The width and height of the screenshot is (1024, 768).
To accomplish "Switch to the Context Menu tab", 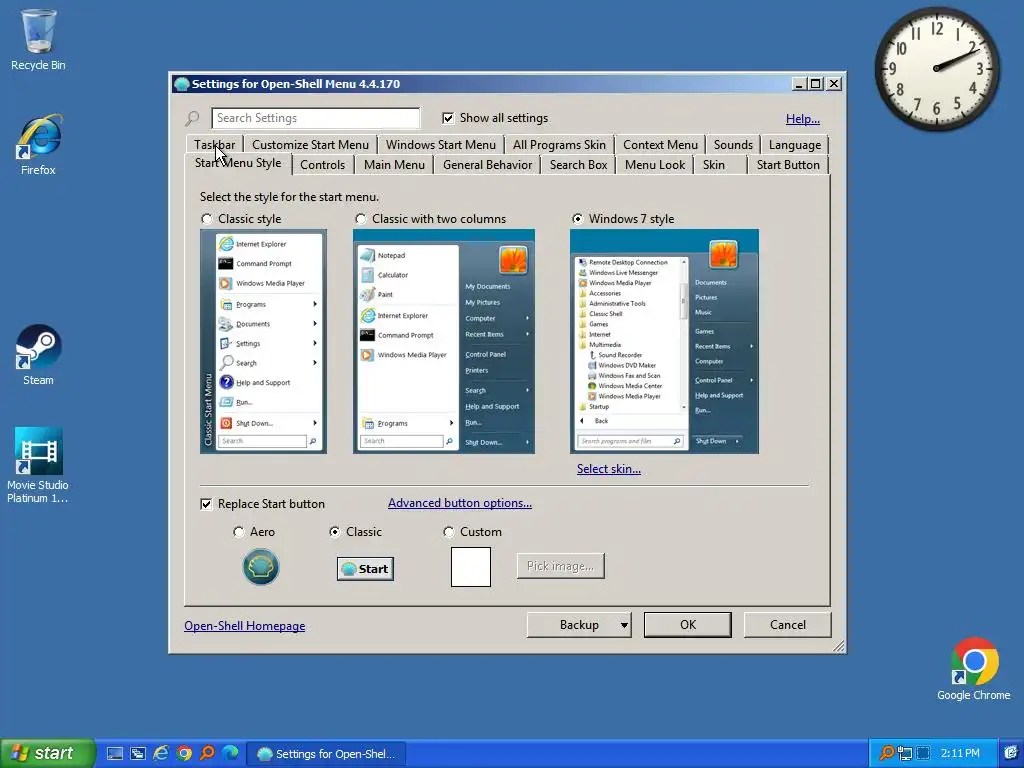I will [x=660, y=145].
